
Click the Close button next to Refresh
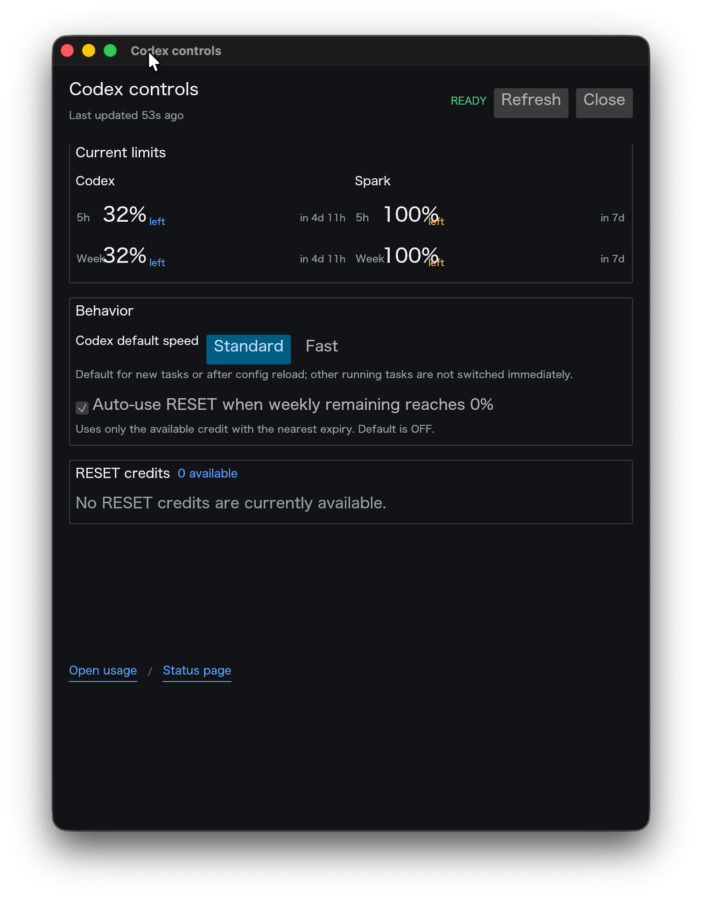[x=604, y=102]
